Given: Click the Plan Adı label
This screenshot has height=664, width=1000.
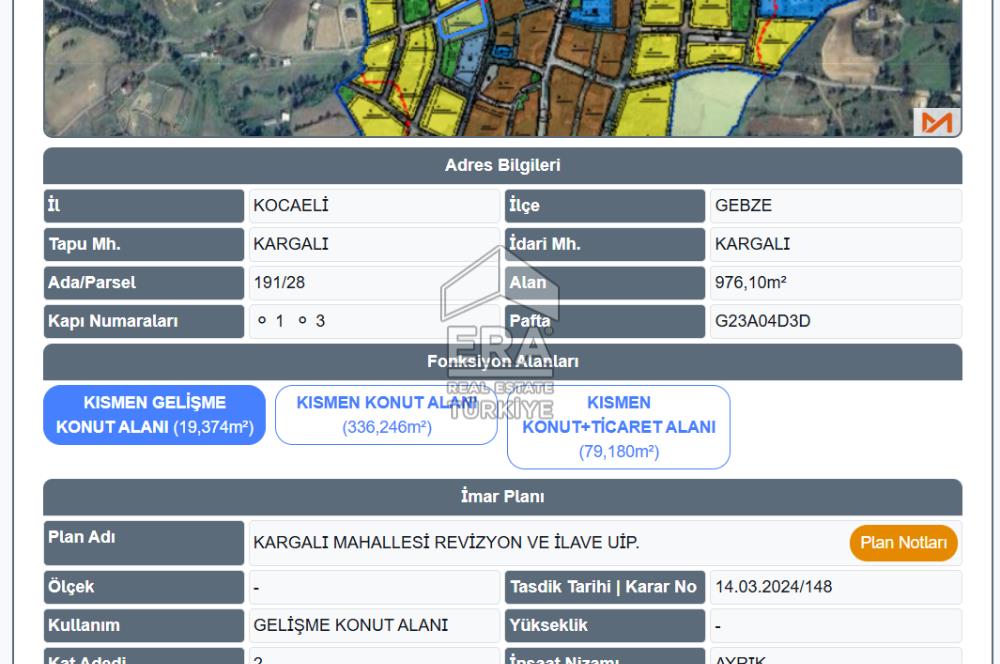Looking at the screenshot, I should 143,543.
